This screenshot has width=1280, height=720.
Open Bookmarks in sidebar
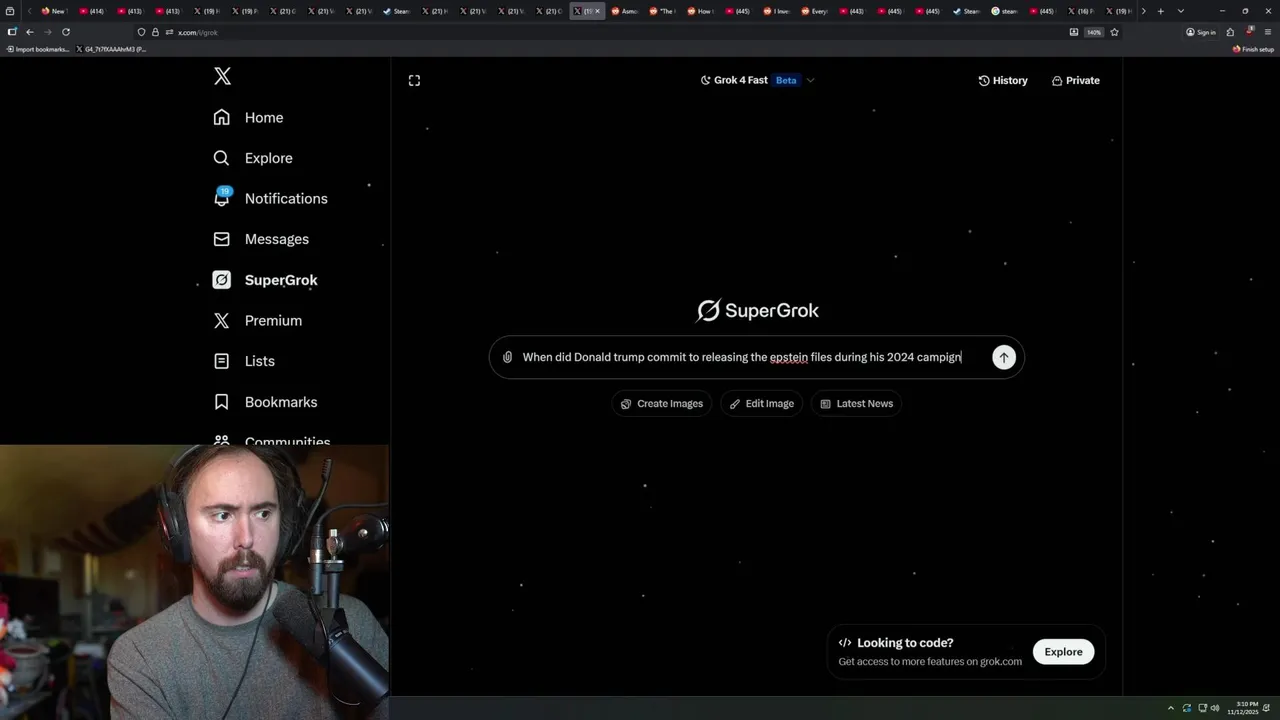(x=265, y=402)
